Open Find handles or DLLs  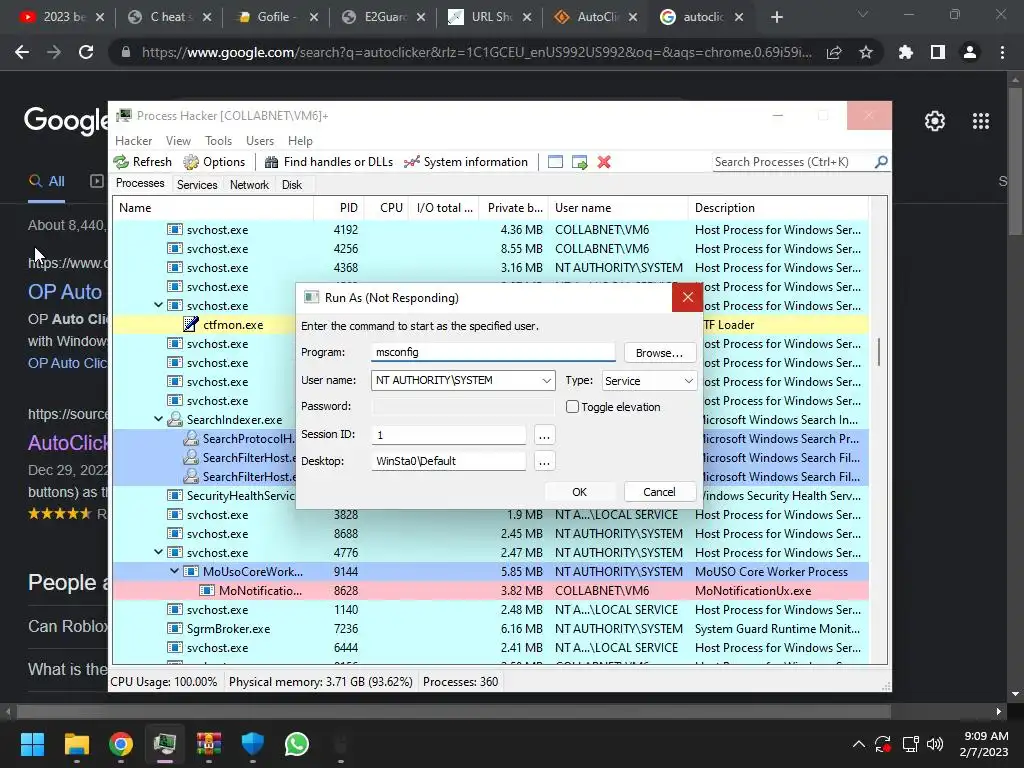(328, 162)
